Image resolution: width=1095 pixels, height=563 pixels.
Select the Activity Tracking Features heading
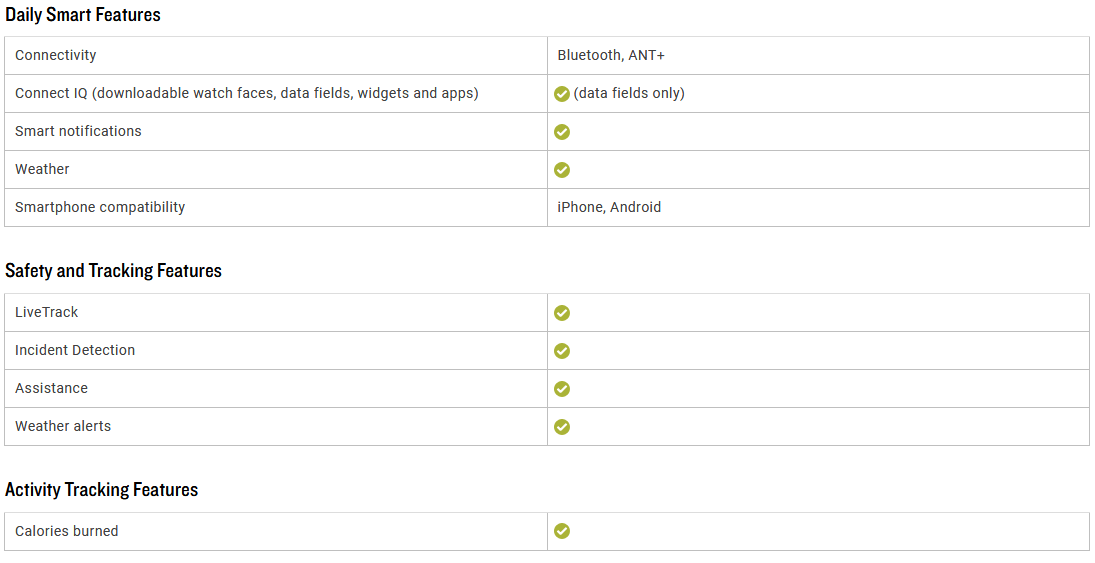click(101, 490)
